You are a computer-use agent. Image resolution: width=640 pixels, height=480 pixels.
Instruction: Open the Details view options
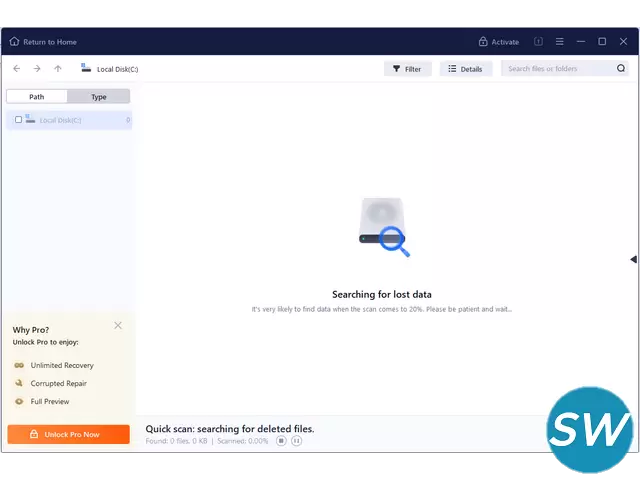(x=465, y=69)
